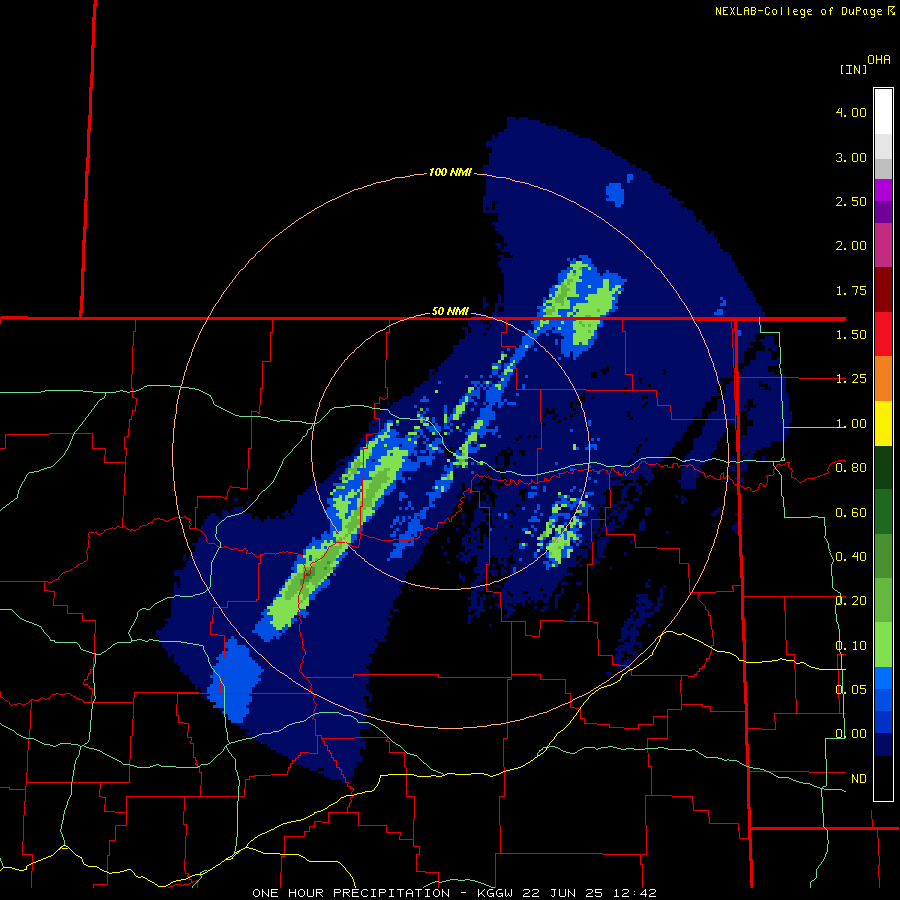Click the 3.00 legend value
The height and width of the screenshot is (900, 900).
click(x=851, y=157)
